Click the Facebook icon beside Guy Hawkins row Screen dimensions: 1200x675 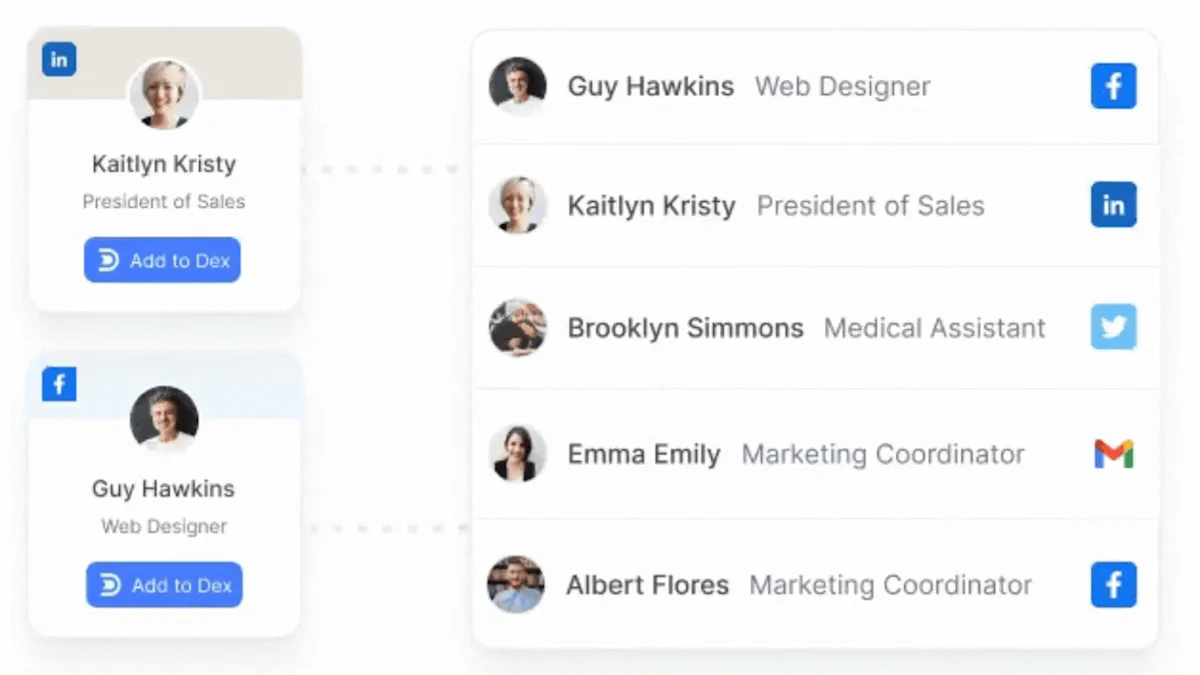1113,86
